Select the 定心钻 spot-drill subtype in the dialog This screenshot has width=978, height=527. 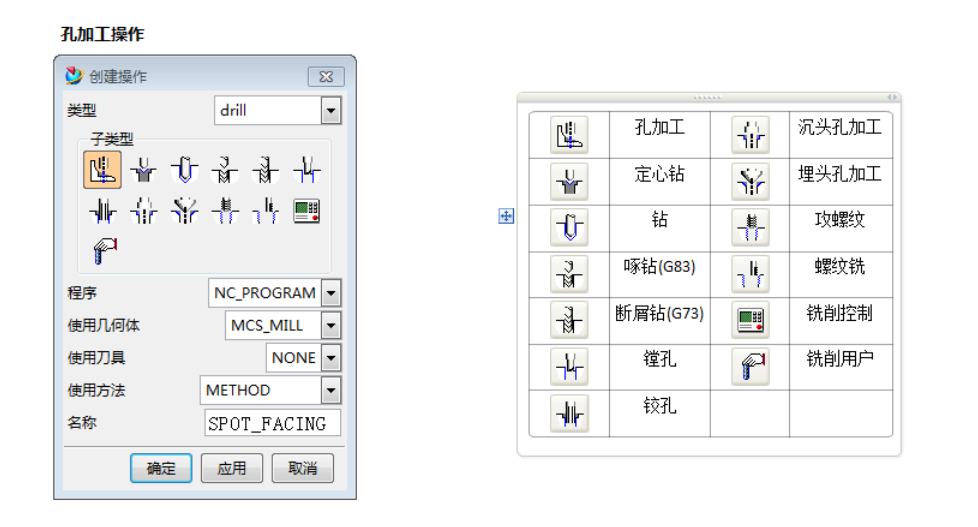click(x=143, y=169)
